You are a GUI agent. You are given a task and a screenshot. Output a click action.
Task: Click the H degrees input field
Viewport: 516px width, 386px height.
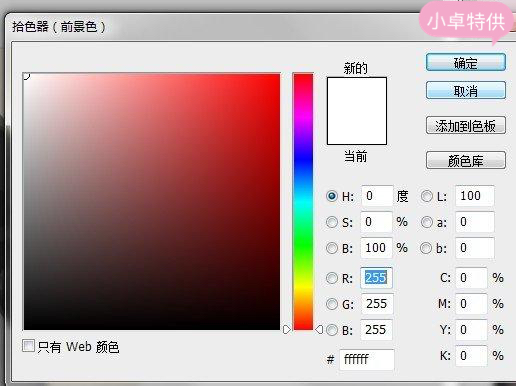377,196
